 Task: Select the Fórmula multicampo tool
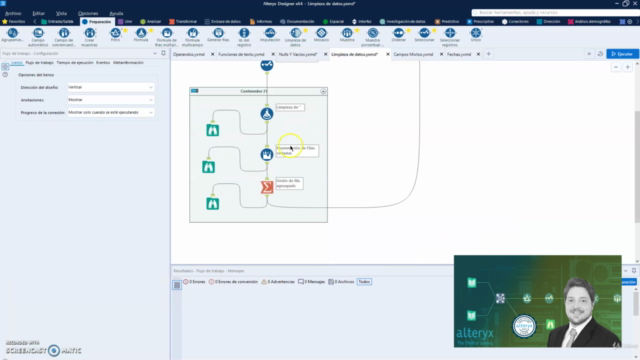click(192, 37)
